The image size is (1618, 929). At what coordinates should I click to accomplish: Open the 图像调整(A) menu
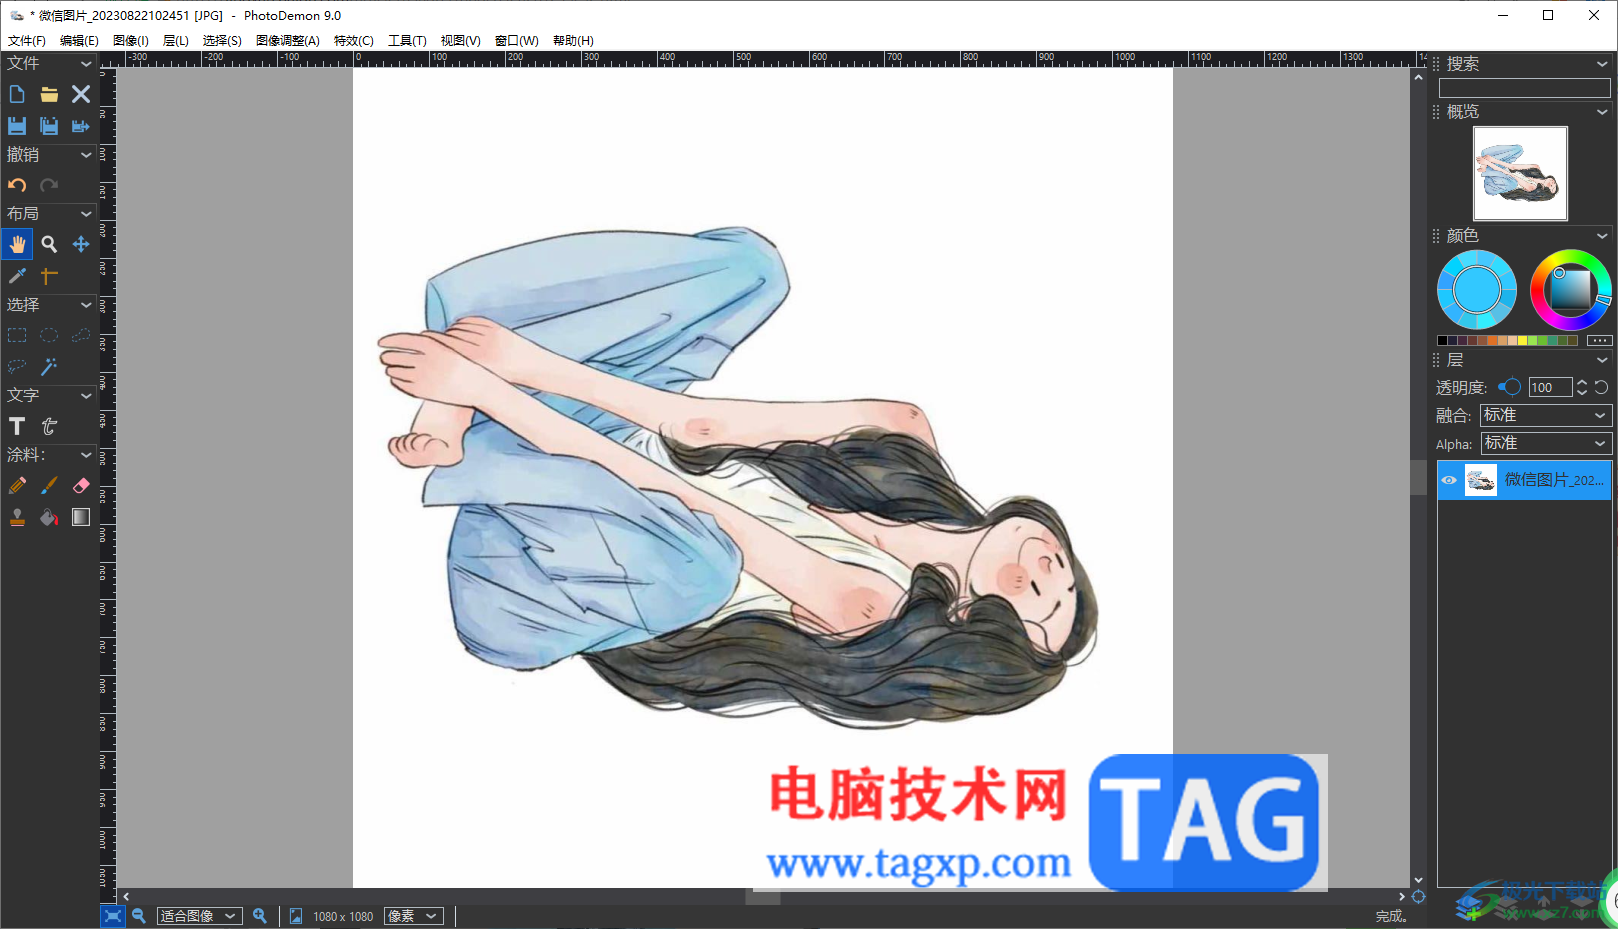coord(288,41)
